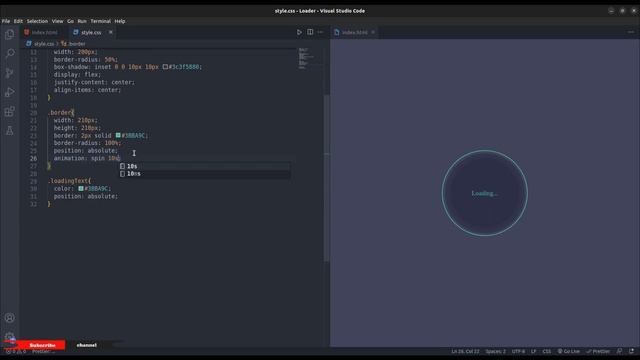
Task: Change file encoding UTF-8
Action: (x=518, y=351)
